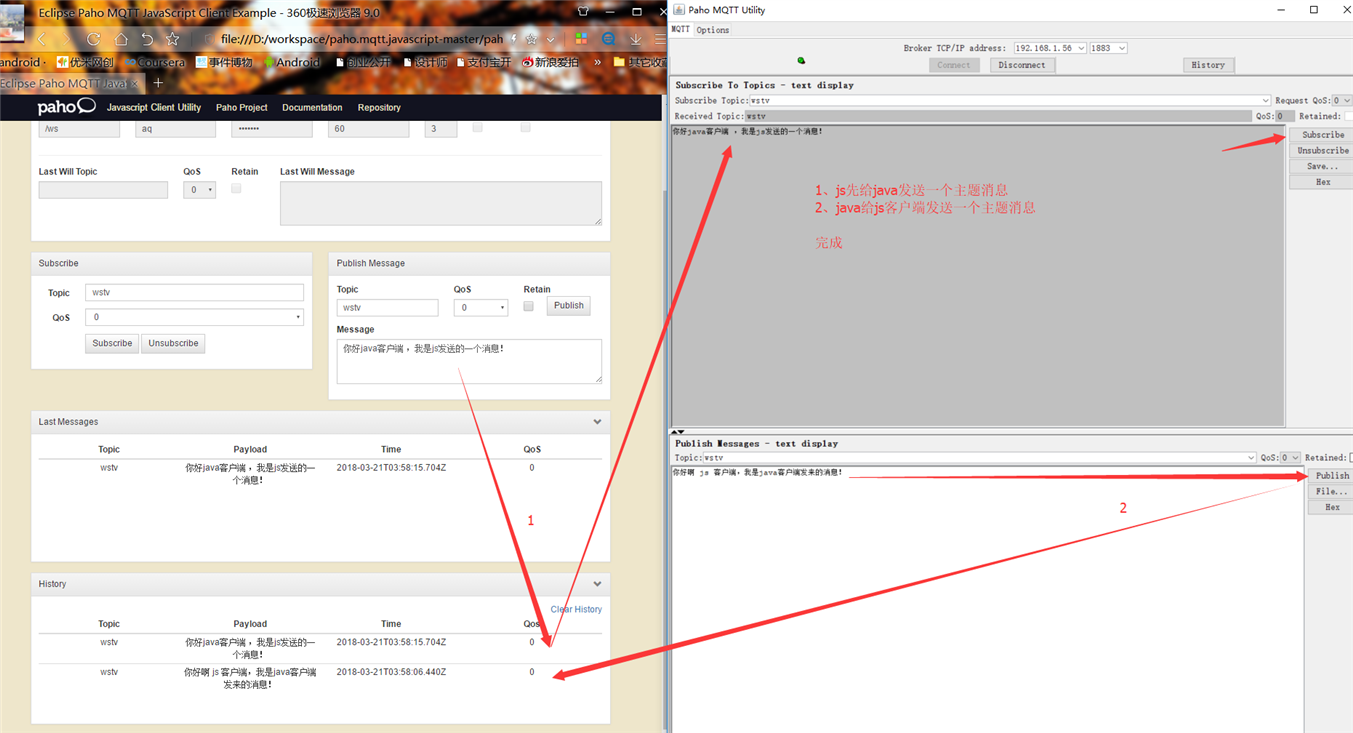Click the undo close-tab icon
Screen dimensions: 1353x733
click(x=147, y=39)
